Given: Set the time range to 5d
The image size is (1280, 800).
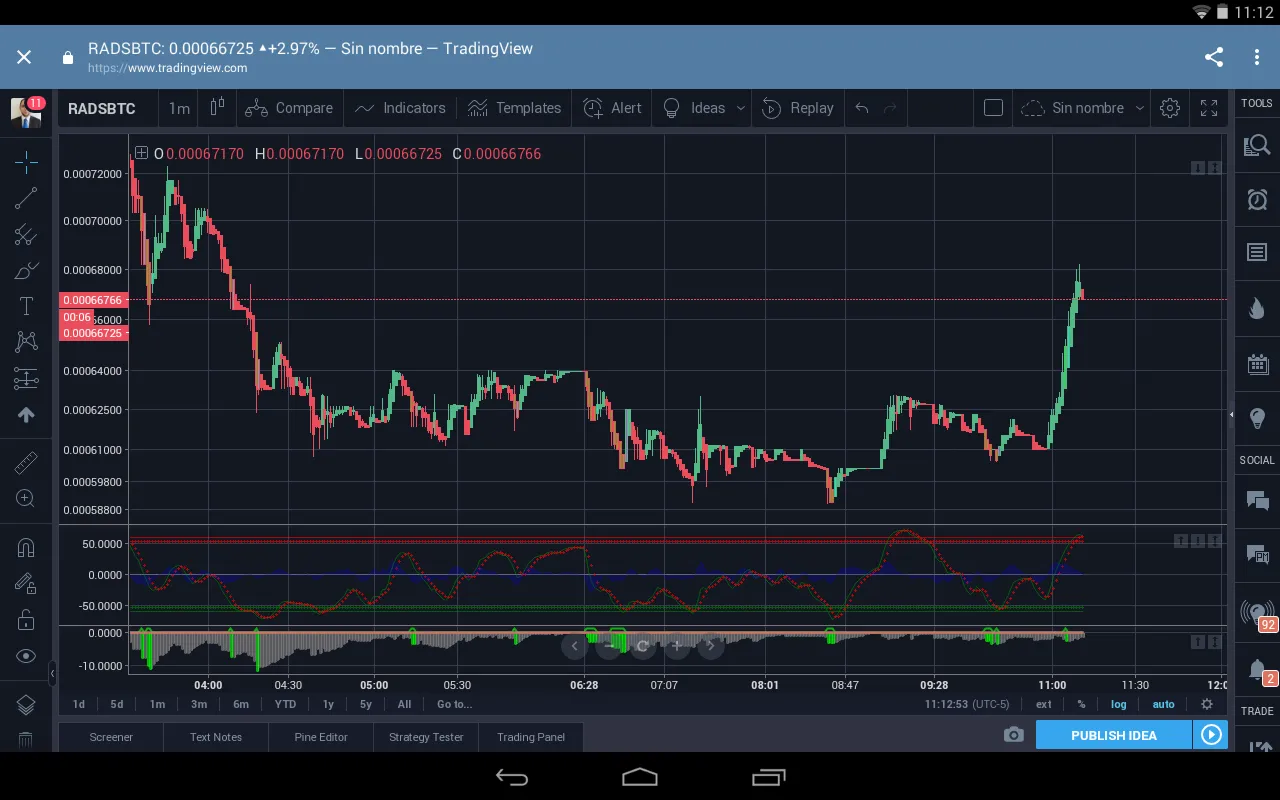Looking at the screenshot, I should click(x=117, y=704).
